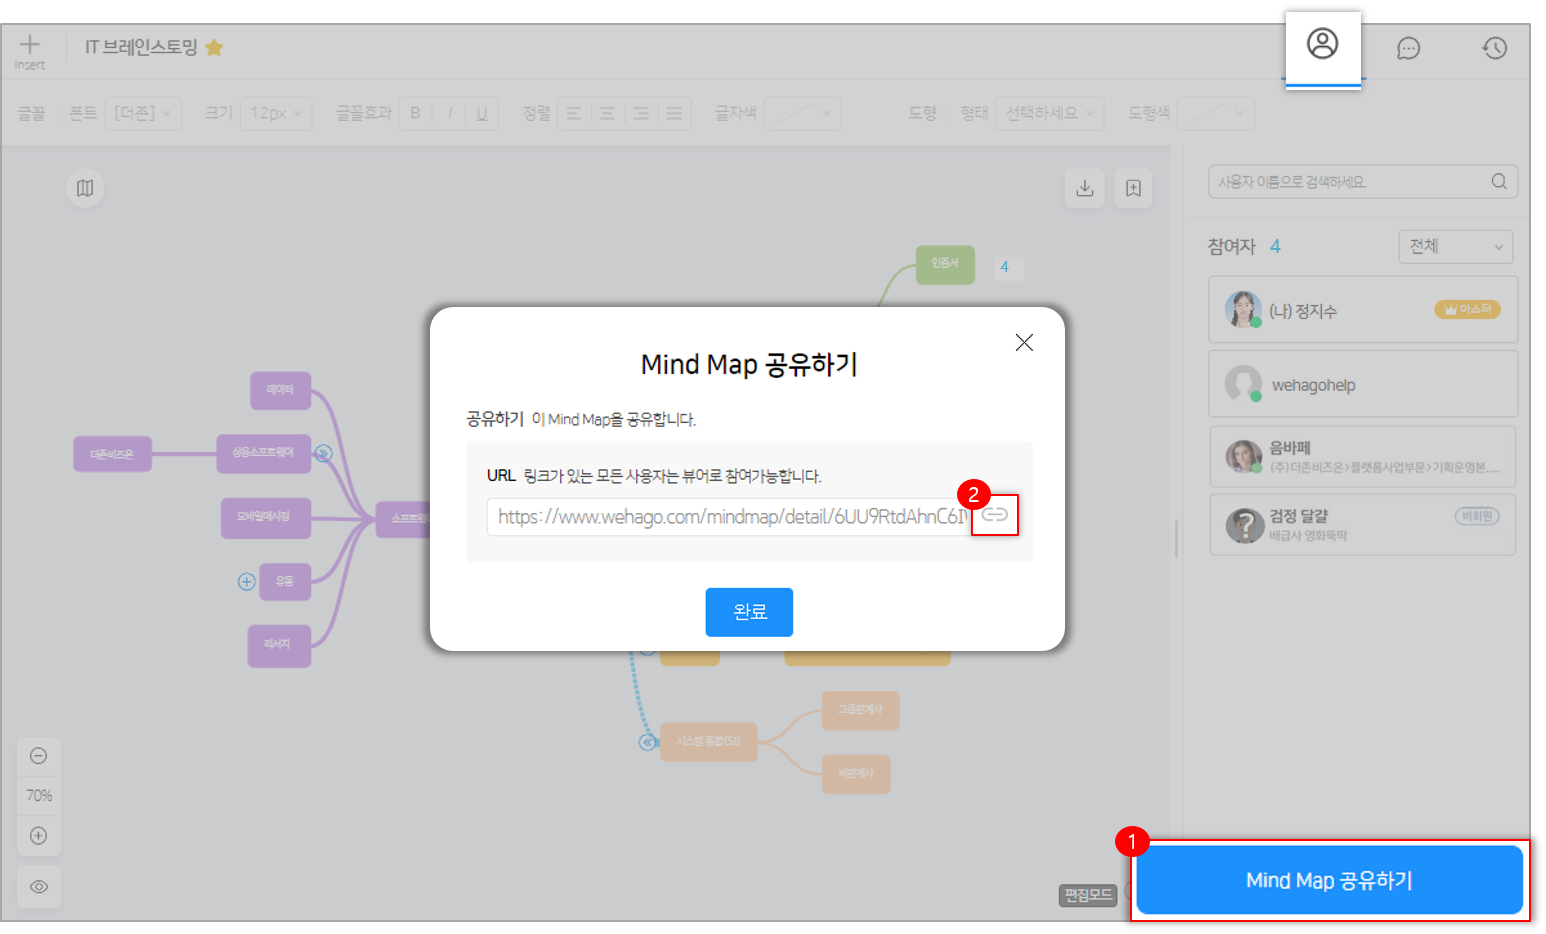This screenshot has height=934, width=1546.
Task: Open the font color picker
Action: tap(802, 113)
